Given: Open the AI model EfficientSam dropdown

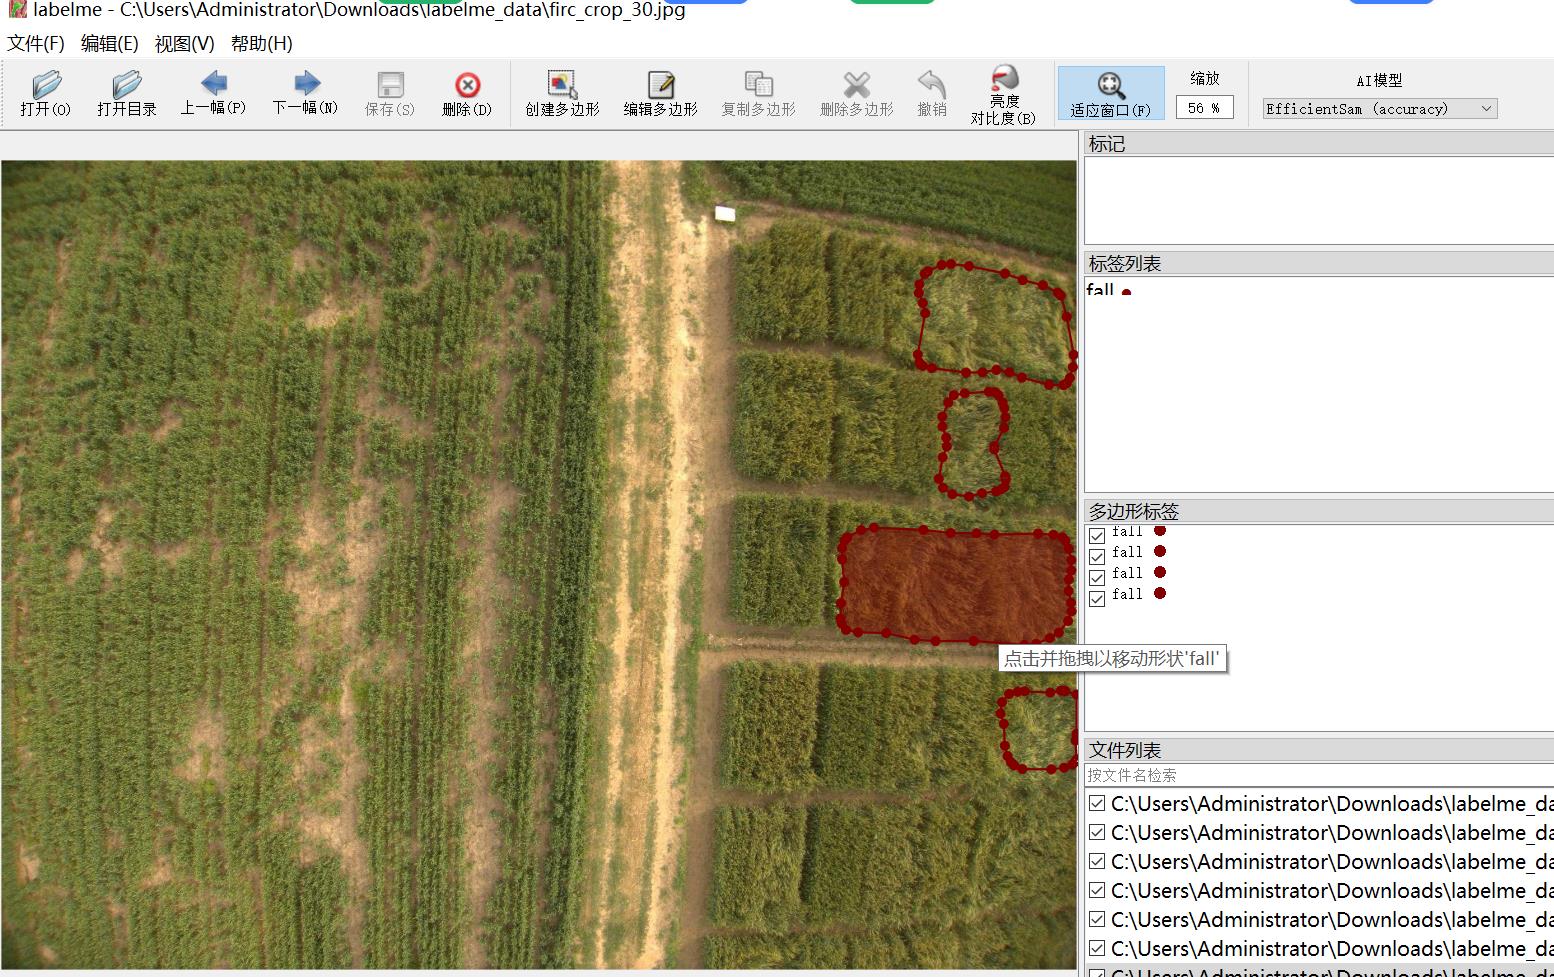Looking at the screenshot, I should [x=1379, y=109].
